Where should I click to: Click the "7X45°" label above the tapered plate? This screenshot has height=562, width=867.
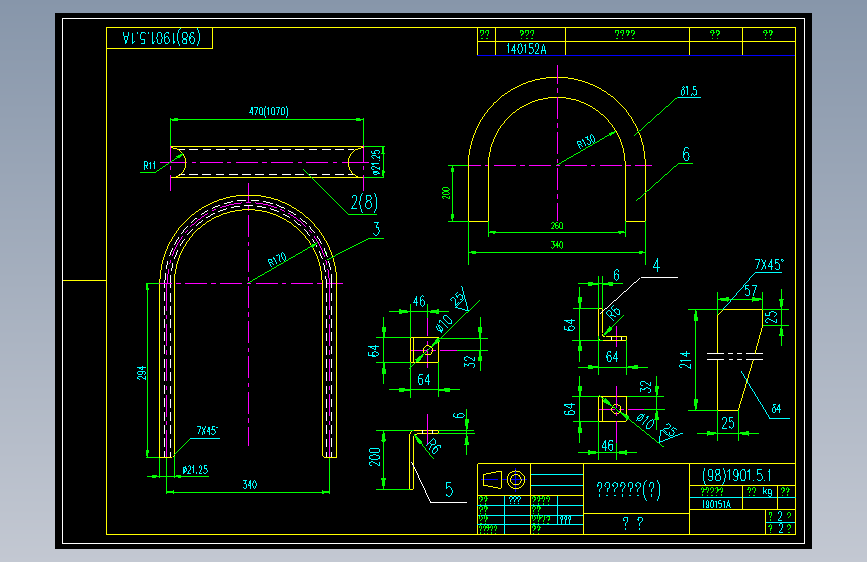coord(769,265)
